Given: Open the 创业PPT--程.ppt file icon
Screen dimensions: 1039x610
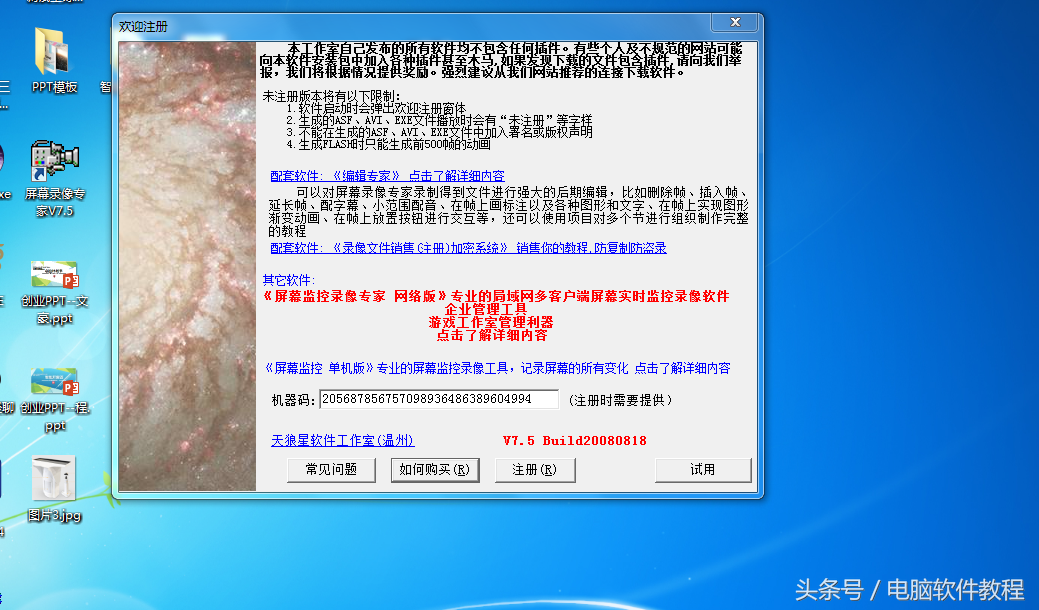Looking at the screenshot, I should 54,399.
